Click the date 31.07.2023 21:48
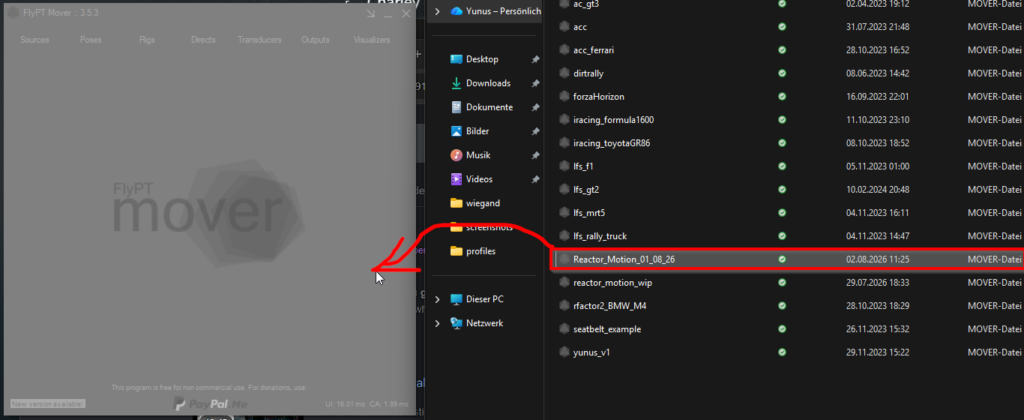This screenshot has width=1024, height=420. pos(878,27)
